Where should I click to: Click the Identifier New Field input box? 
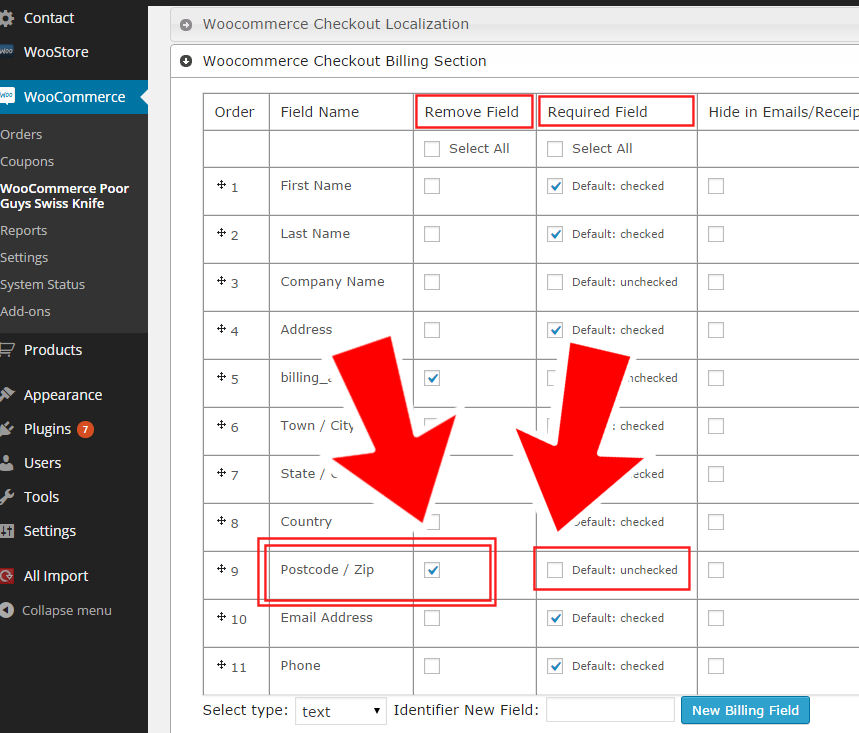point(610,709)
